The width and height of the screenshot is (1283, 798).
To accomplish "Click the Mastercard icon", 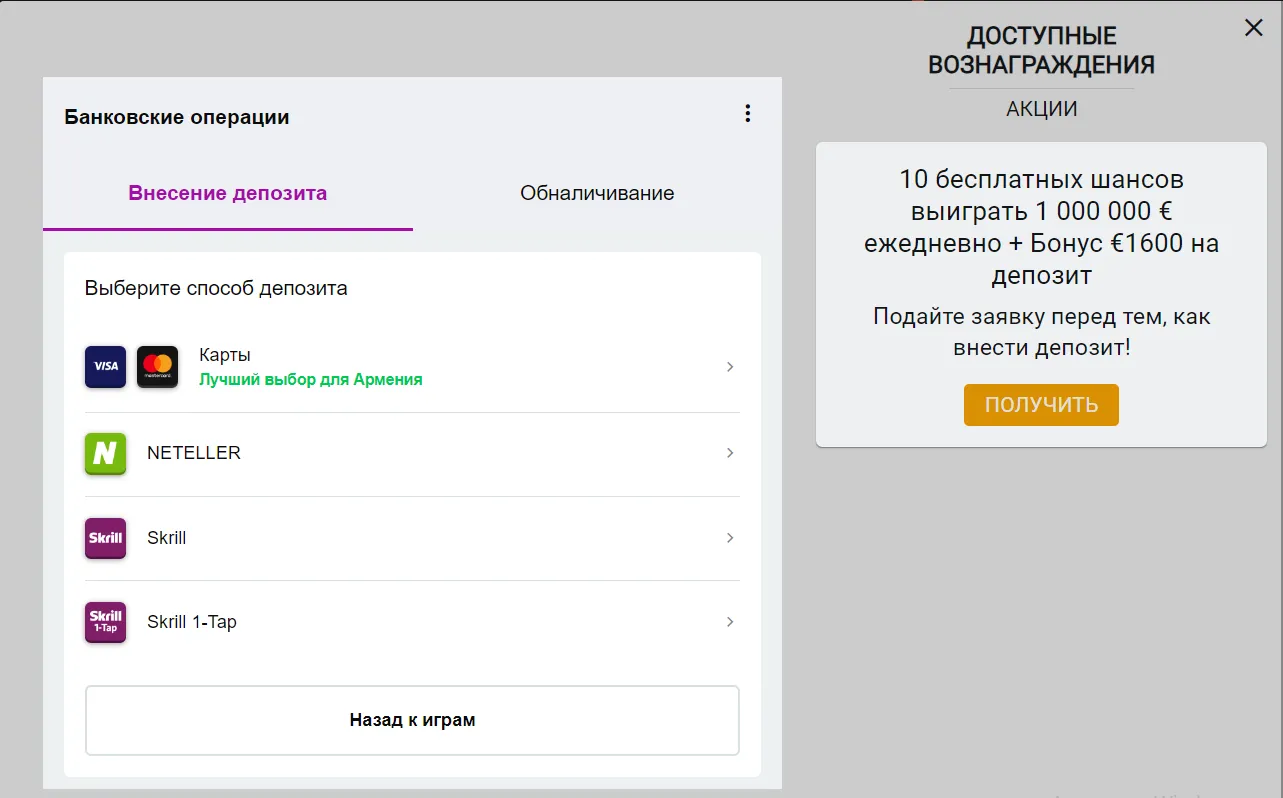I will click(157, 367).
